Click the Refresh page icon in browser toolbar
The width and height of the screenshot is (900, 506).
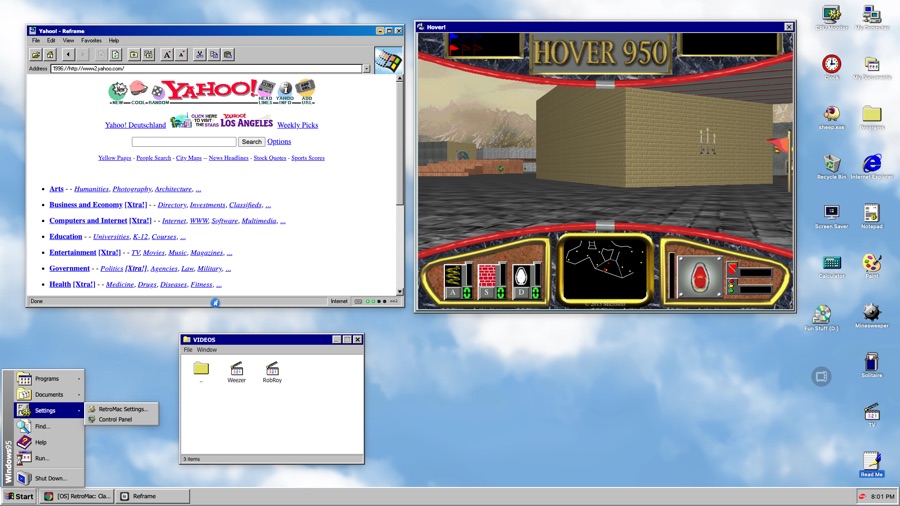click(115, 55)
